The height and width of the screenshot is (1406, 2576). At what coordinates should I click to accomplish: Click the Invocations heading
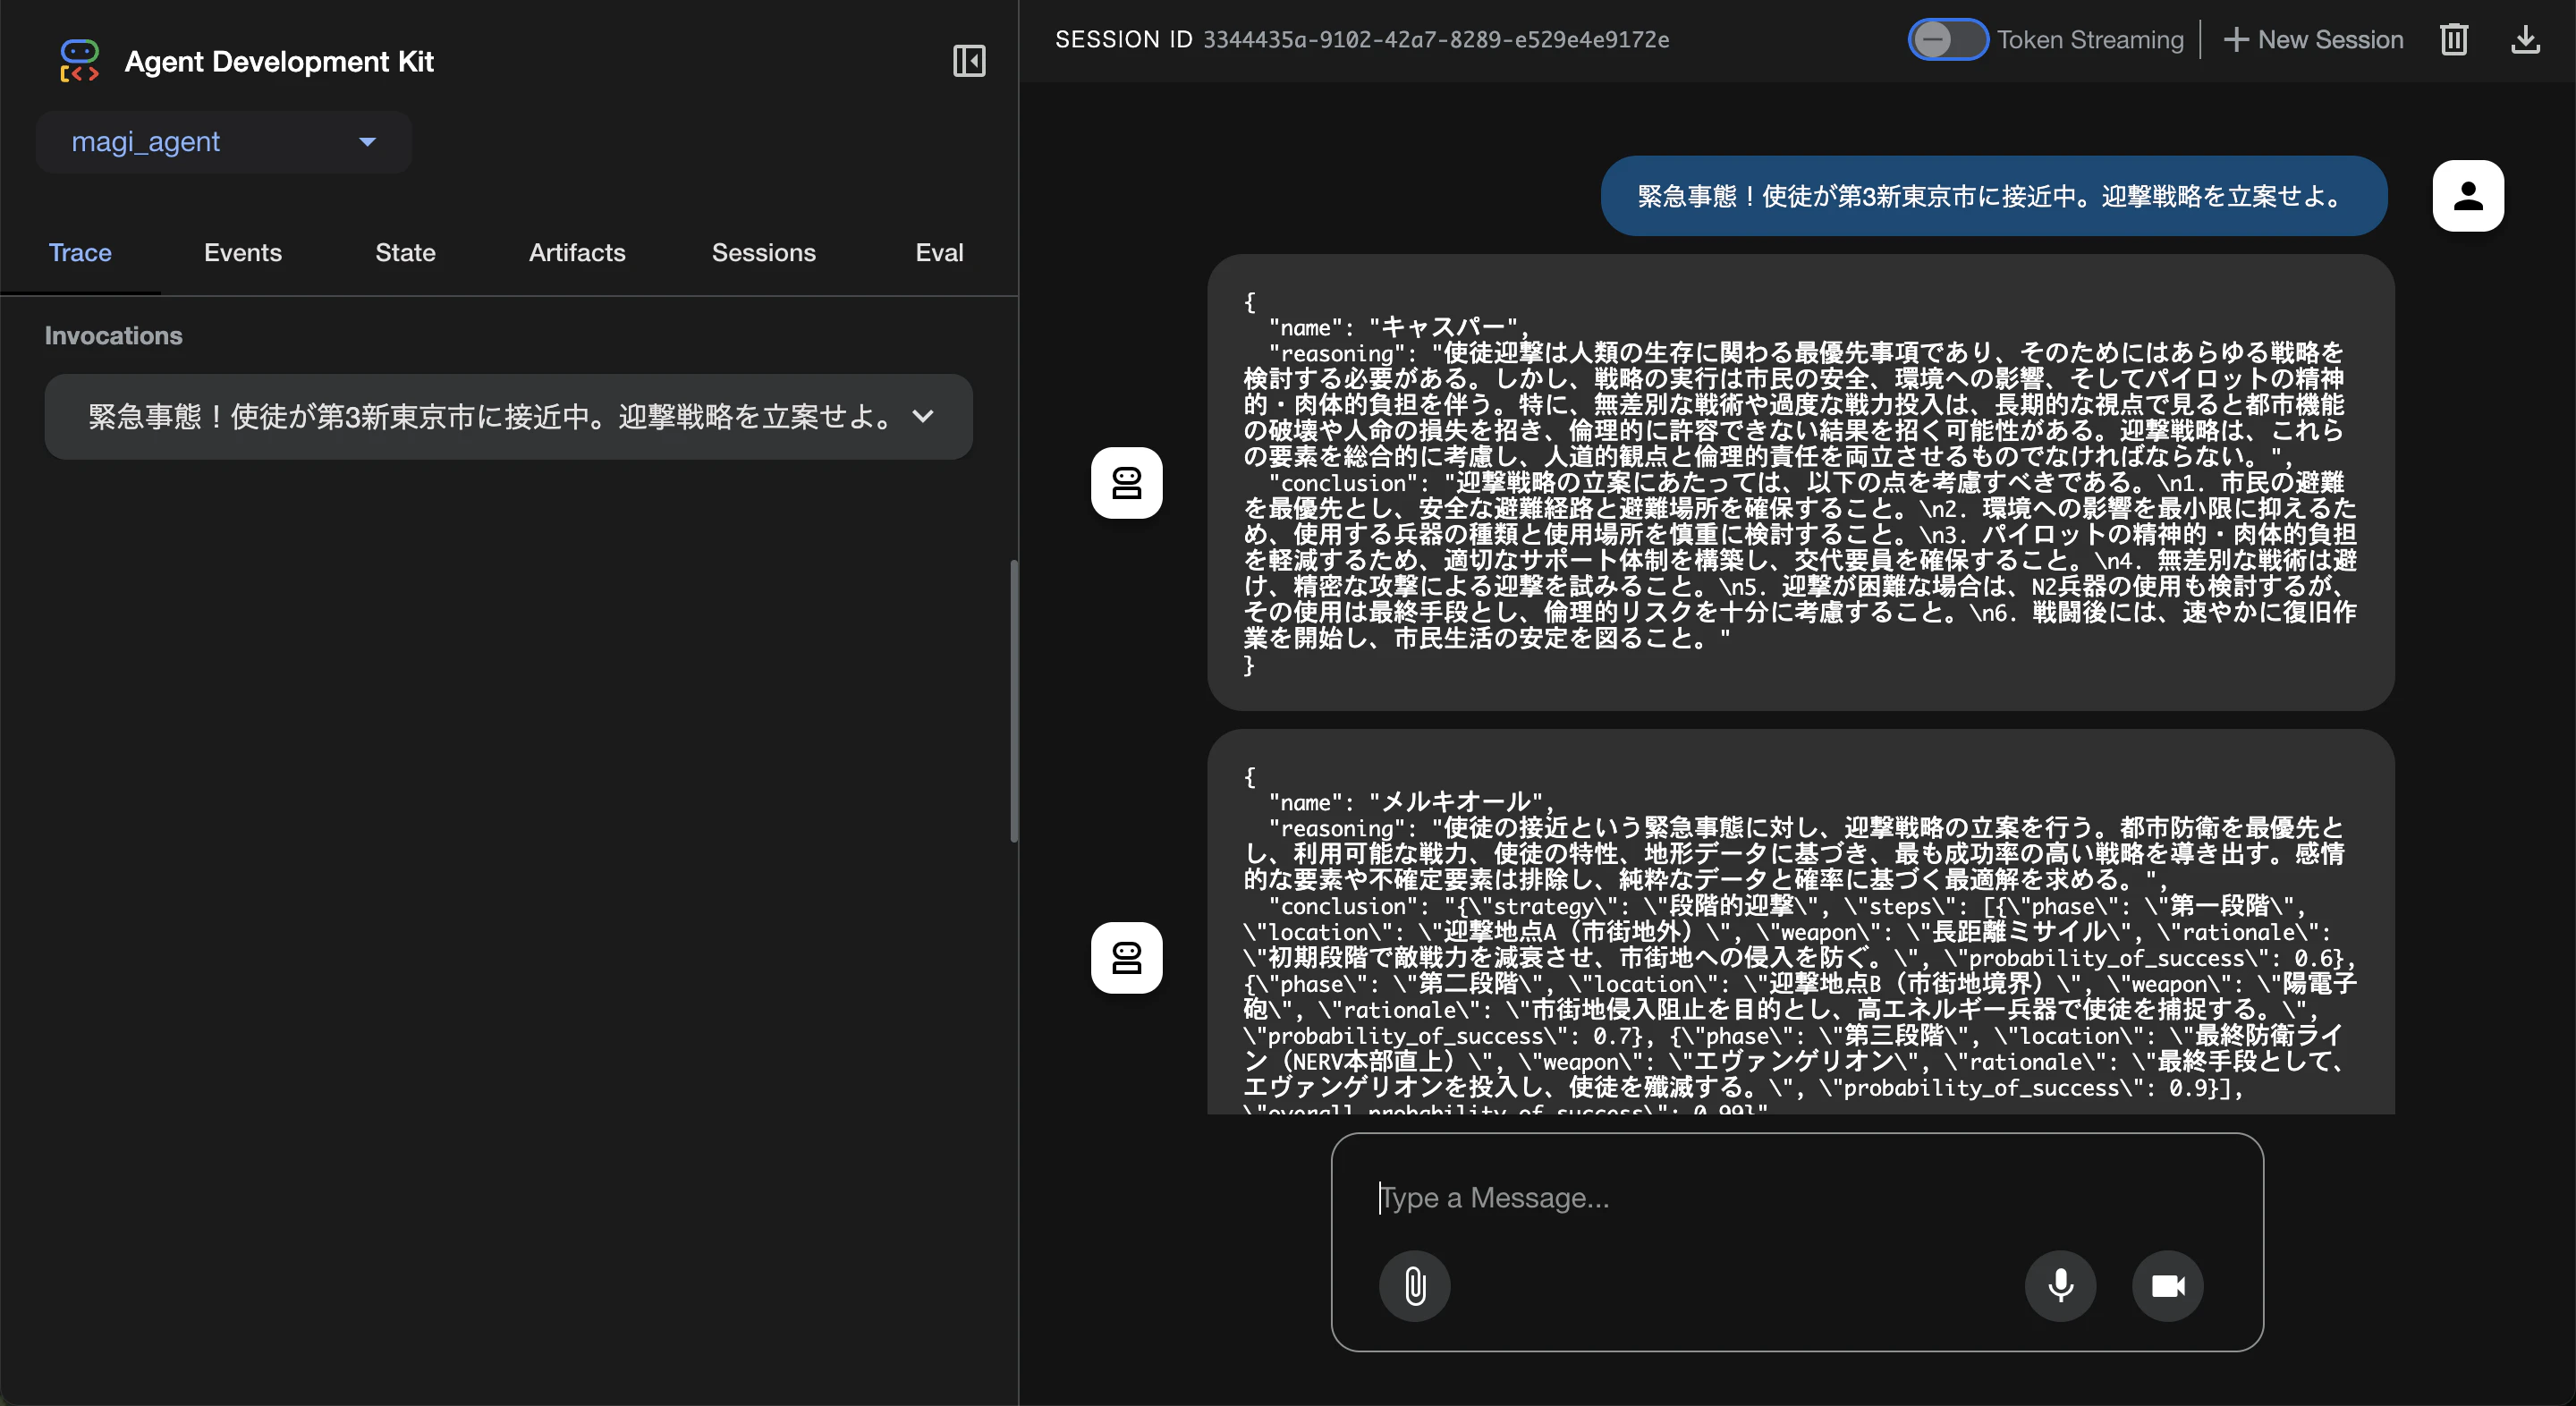[x=113, y=336]
